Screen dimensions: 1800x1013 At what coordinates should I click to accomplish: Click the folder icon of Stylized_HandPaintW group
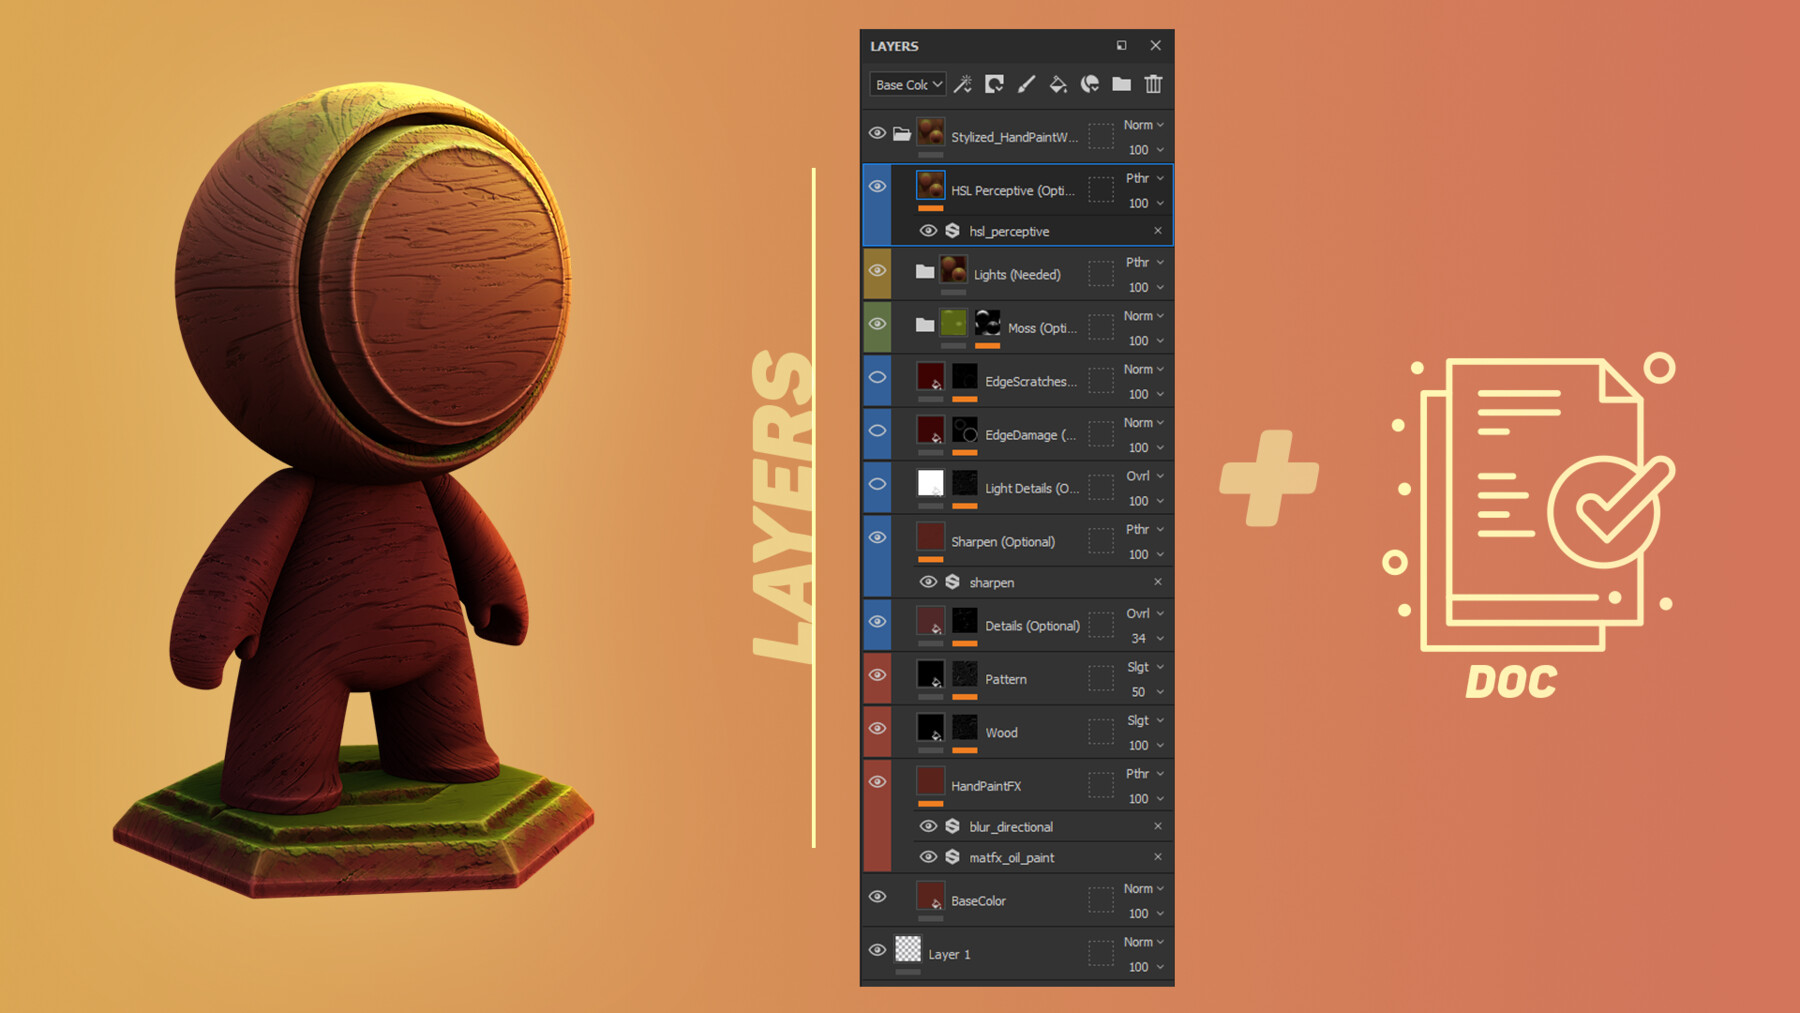point(902,134)
